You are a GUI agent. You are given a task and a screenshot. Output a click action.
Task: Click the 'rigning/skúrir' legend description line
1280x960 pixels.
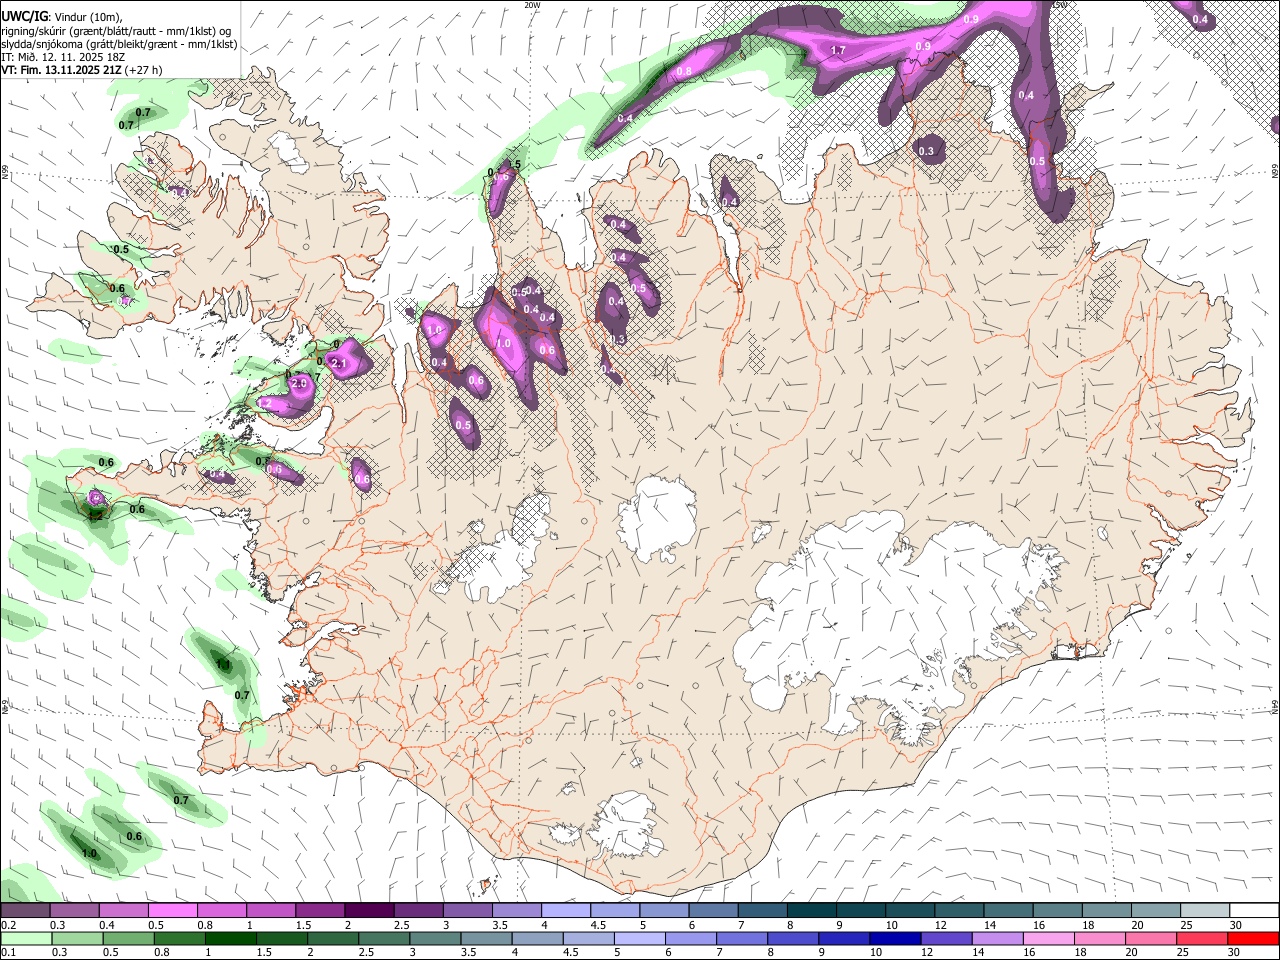tap(118, 31)
